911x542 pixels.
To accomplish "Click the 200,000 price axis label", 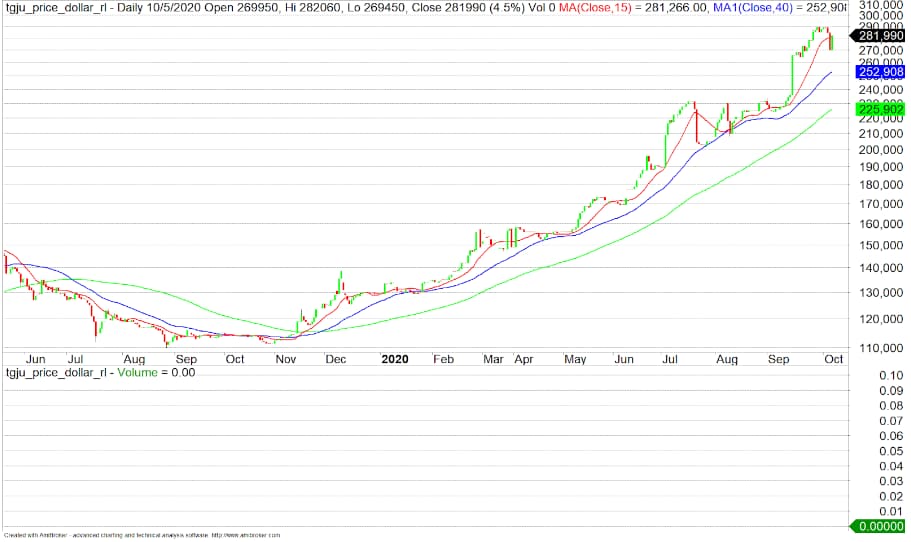I will point(880,150).
